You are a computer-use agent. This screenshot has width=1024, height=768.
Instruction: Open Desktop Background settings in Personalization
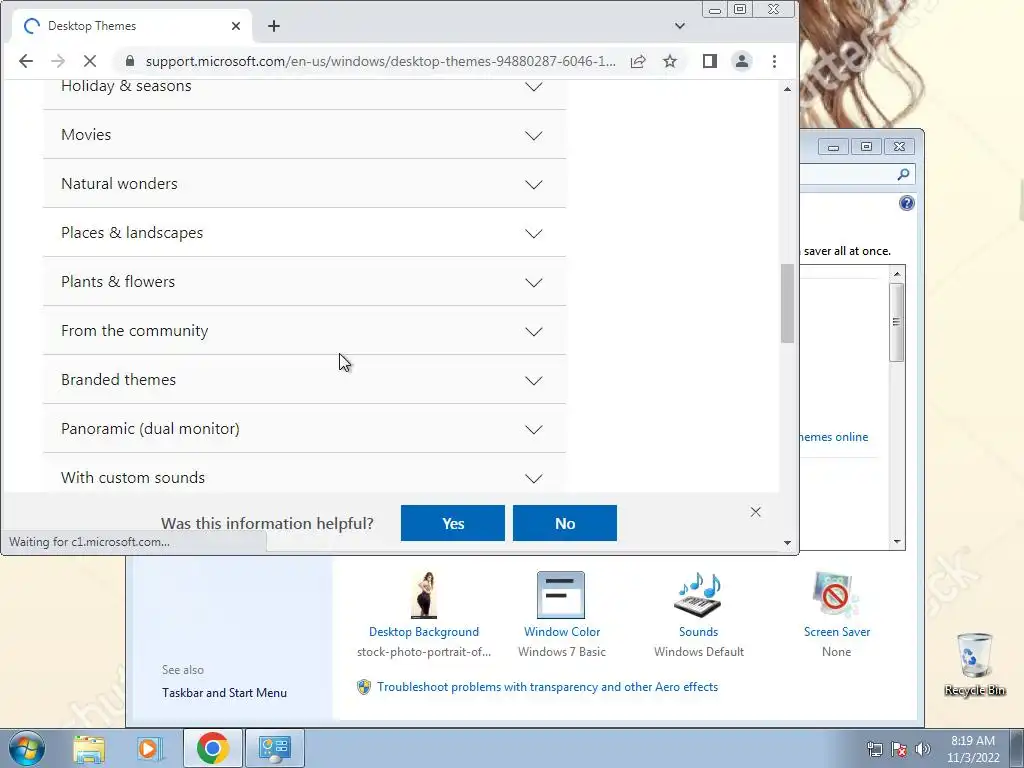[x=424, y=632]
